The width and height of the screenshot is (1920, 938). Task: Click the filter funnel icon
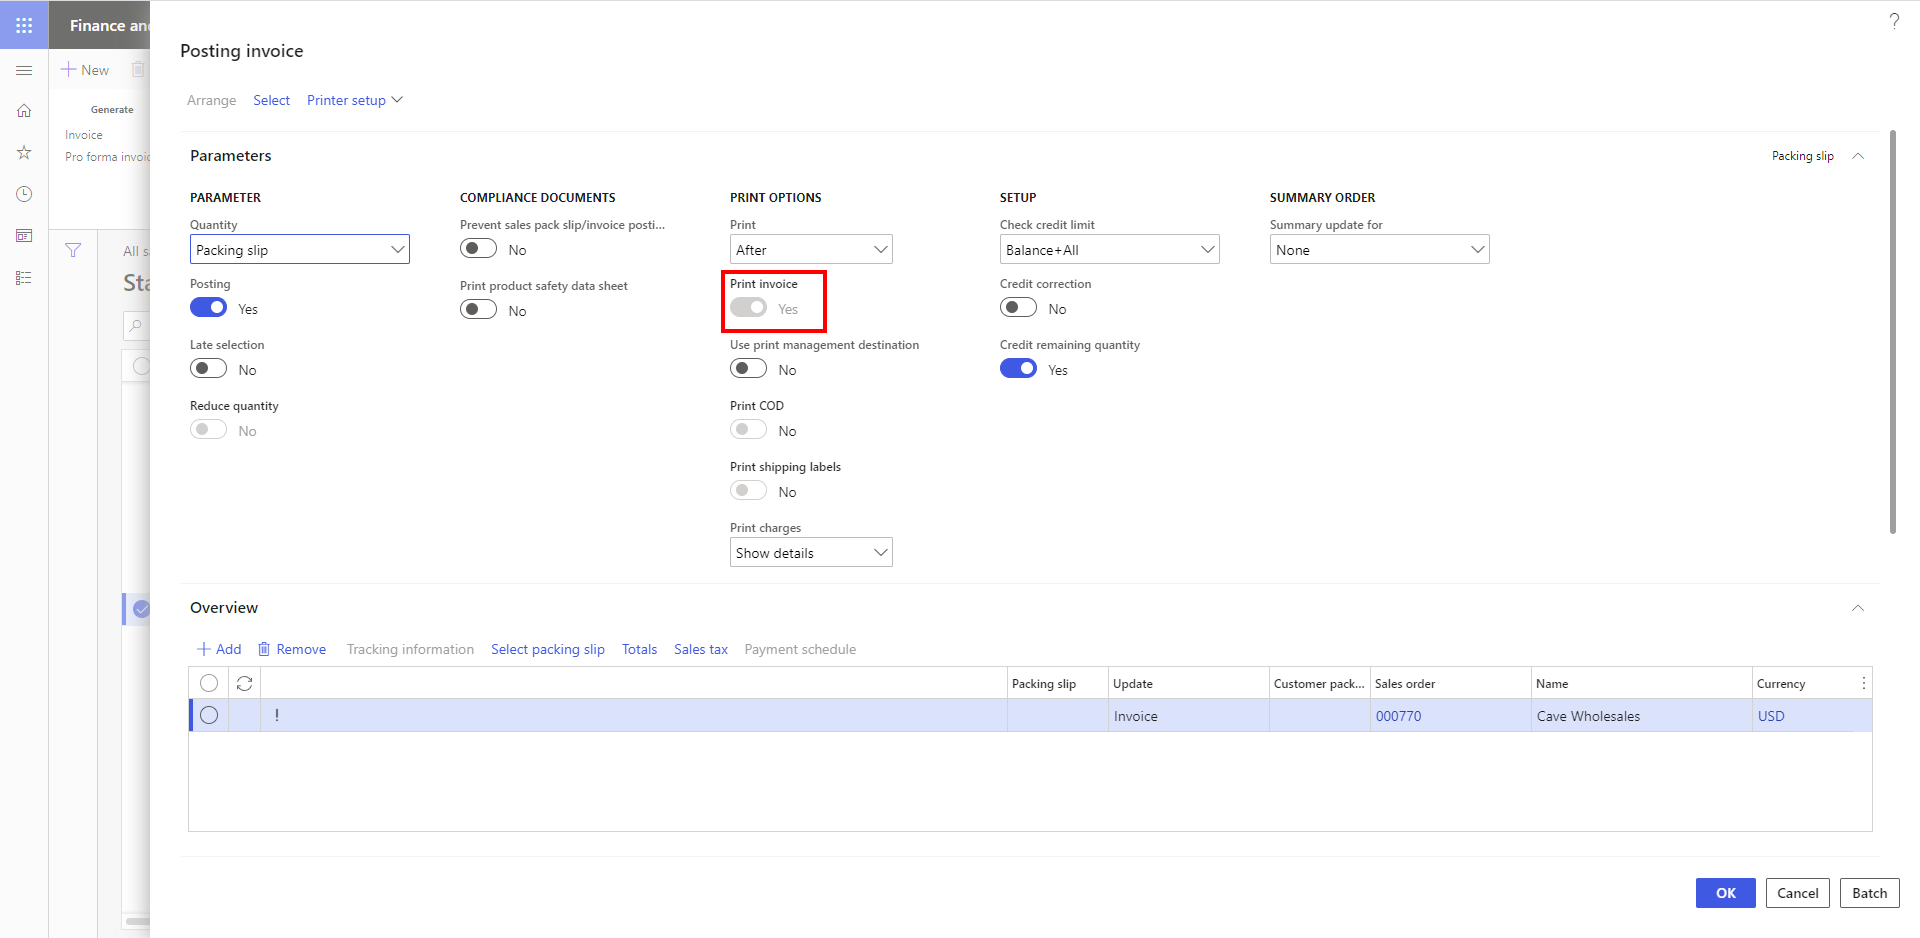73,250
